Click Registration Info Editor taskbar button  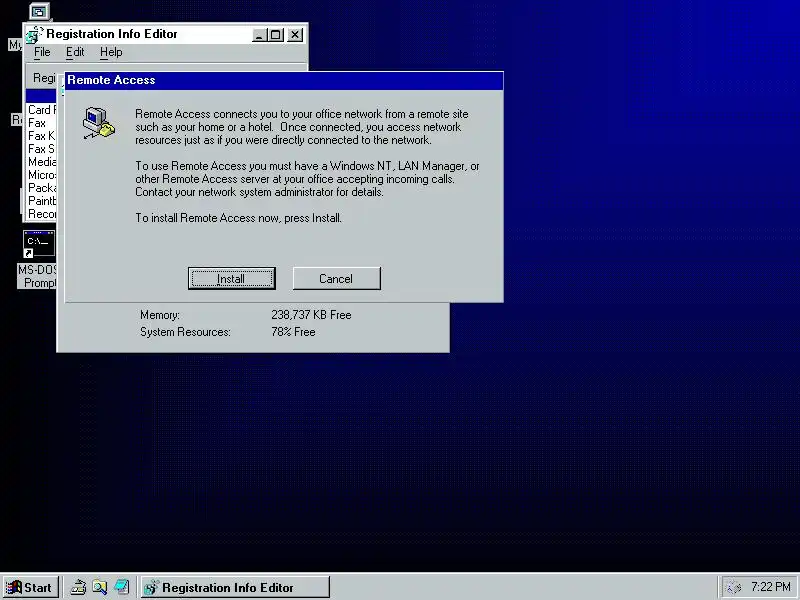[x=235, y=588]
